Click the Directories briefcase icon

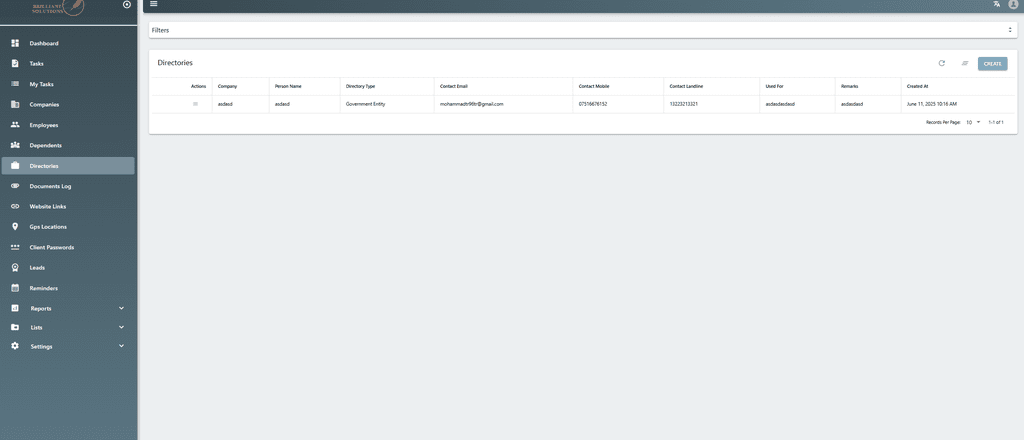[x=15, y=166]
